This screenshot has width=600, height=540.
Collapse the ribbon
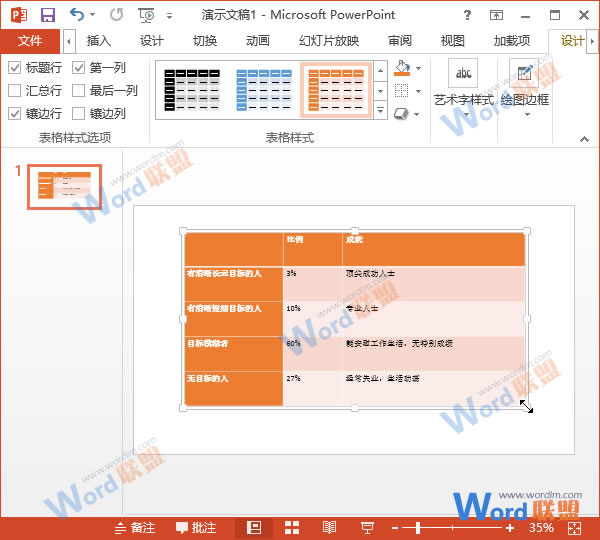tap(584, 139)
